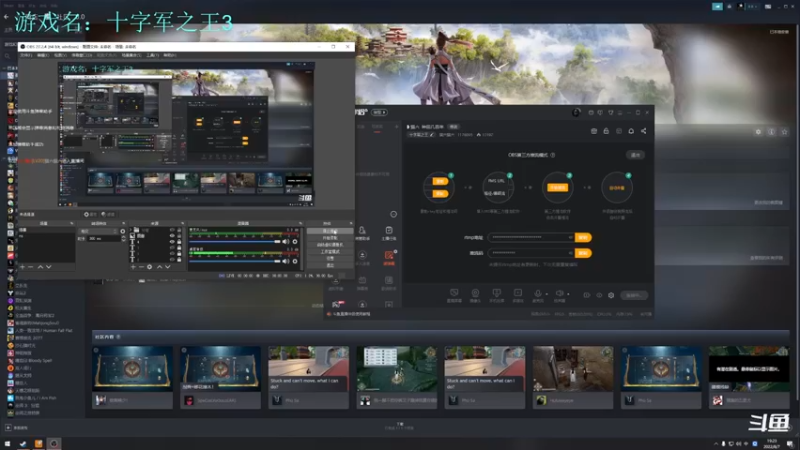Reveal hidden stream key with eye icon
Viewport: 800px width, 450px height.
(570, 253)
